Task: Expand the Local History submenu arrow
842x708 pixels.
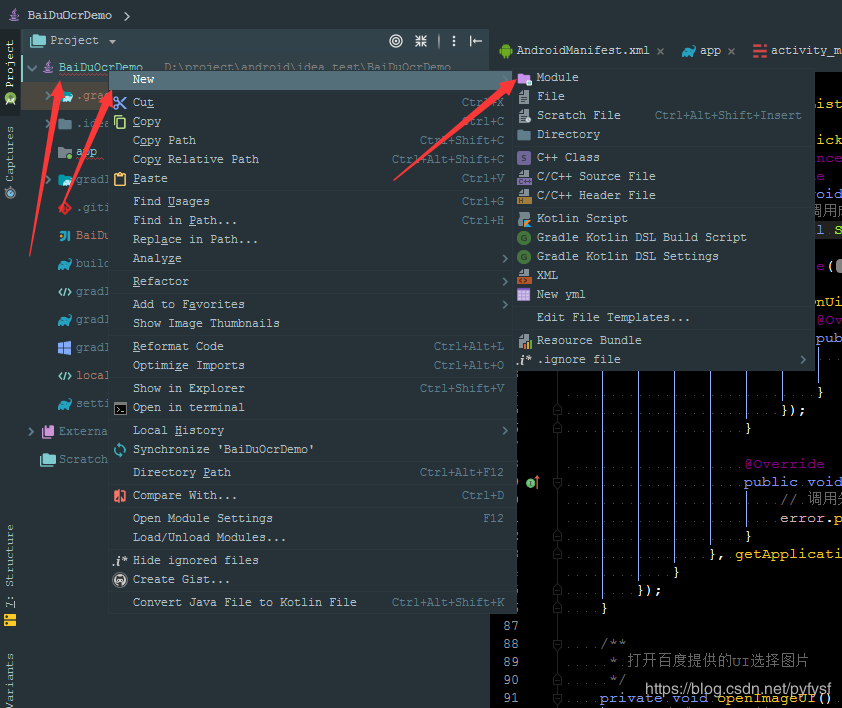Action: click(505, 431)
